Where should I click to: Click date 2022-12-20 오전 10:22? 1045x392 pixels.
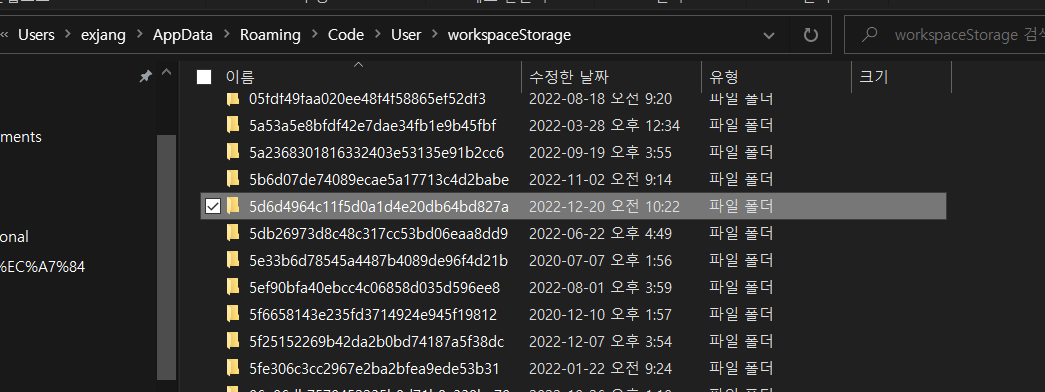604,207
